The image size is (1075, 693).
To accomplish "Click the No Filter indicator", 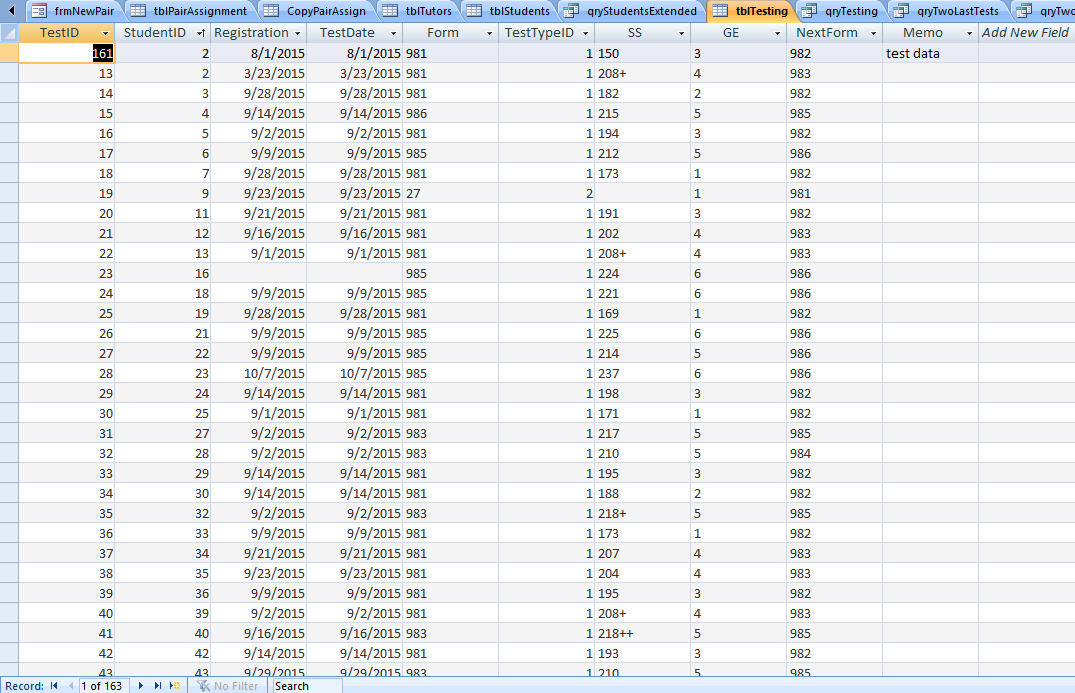I will point(228,685).
